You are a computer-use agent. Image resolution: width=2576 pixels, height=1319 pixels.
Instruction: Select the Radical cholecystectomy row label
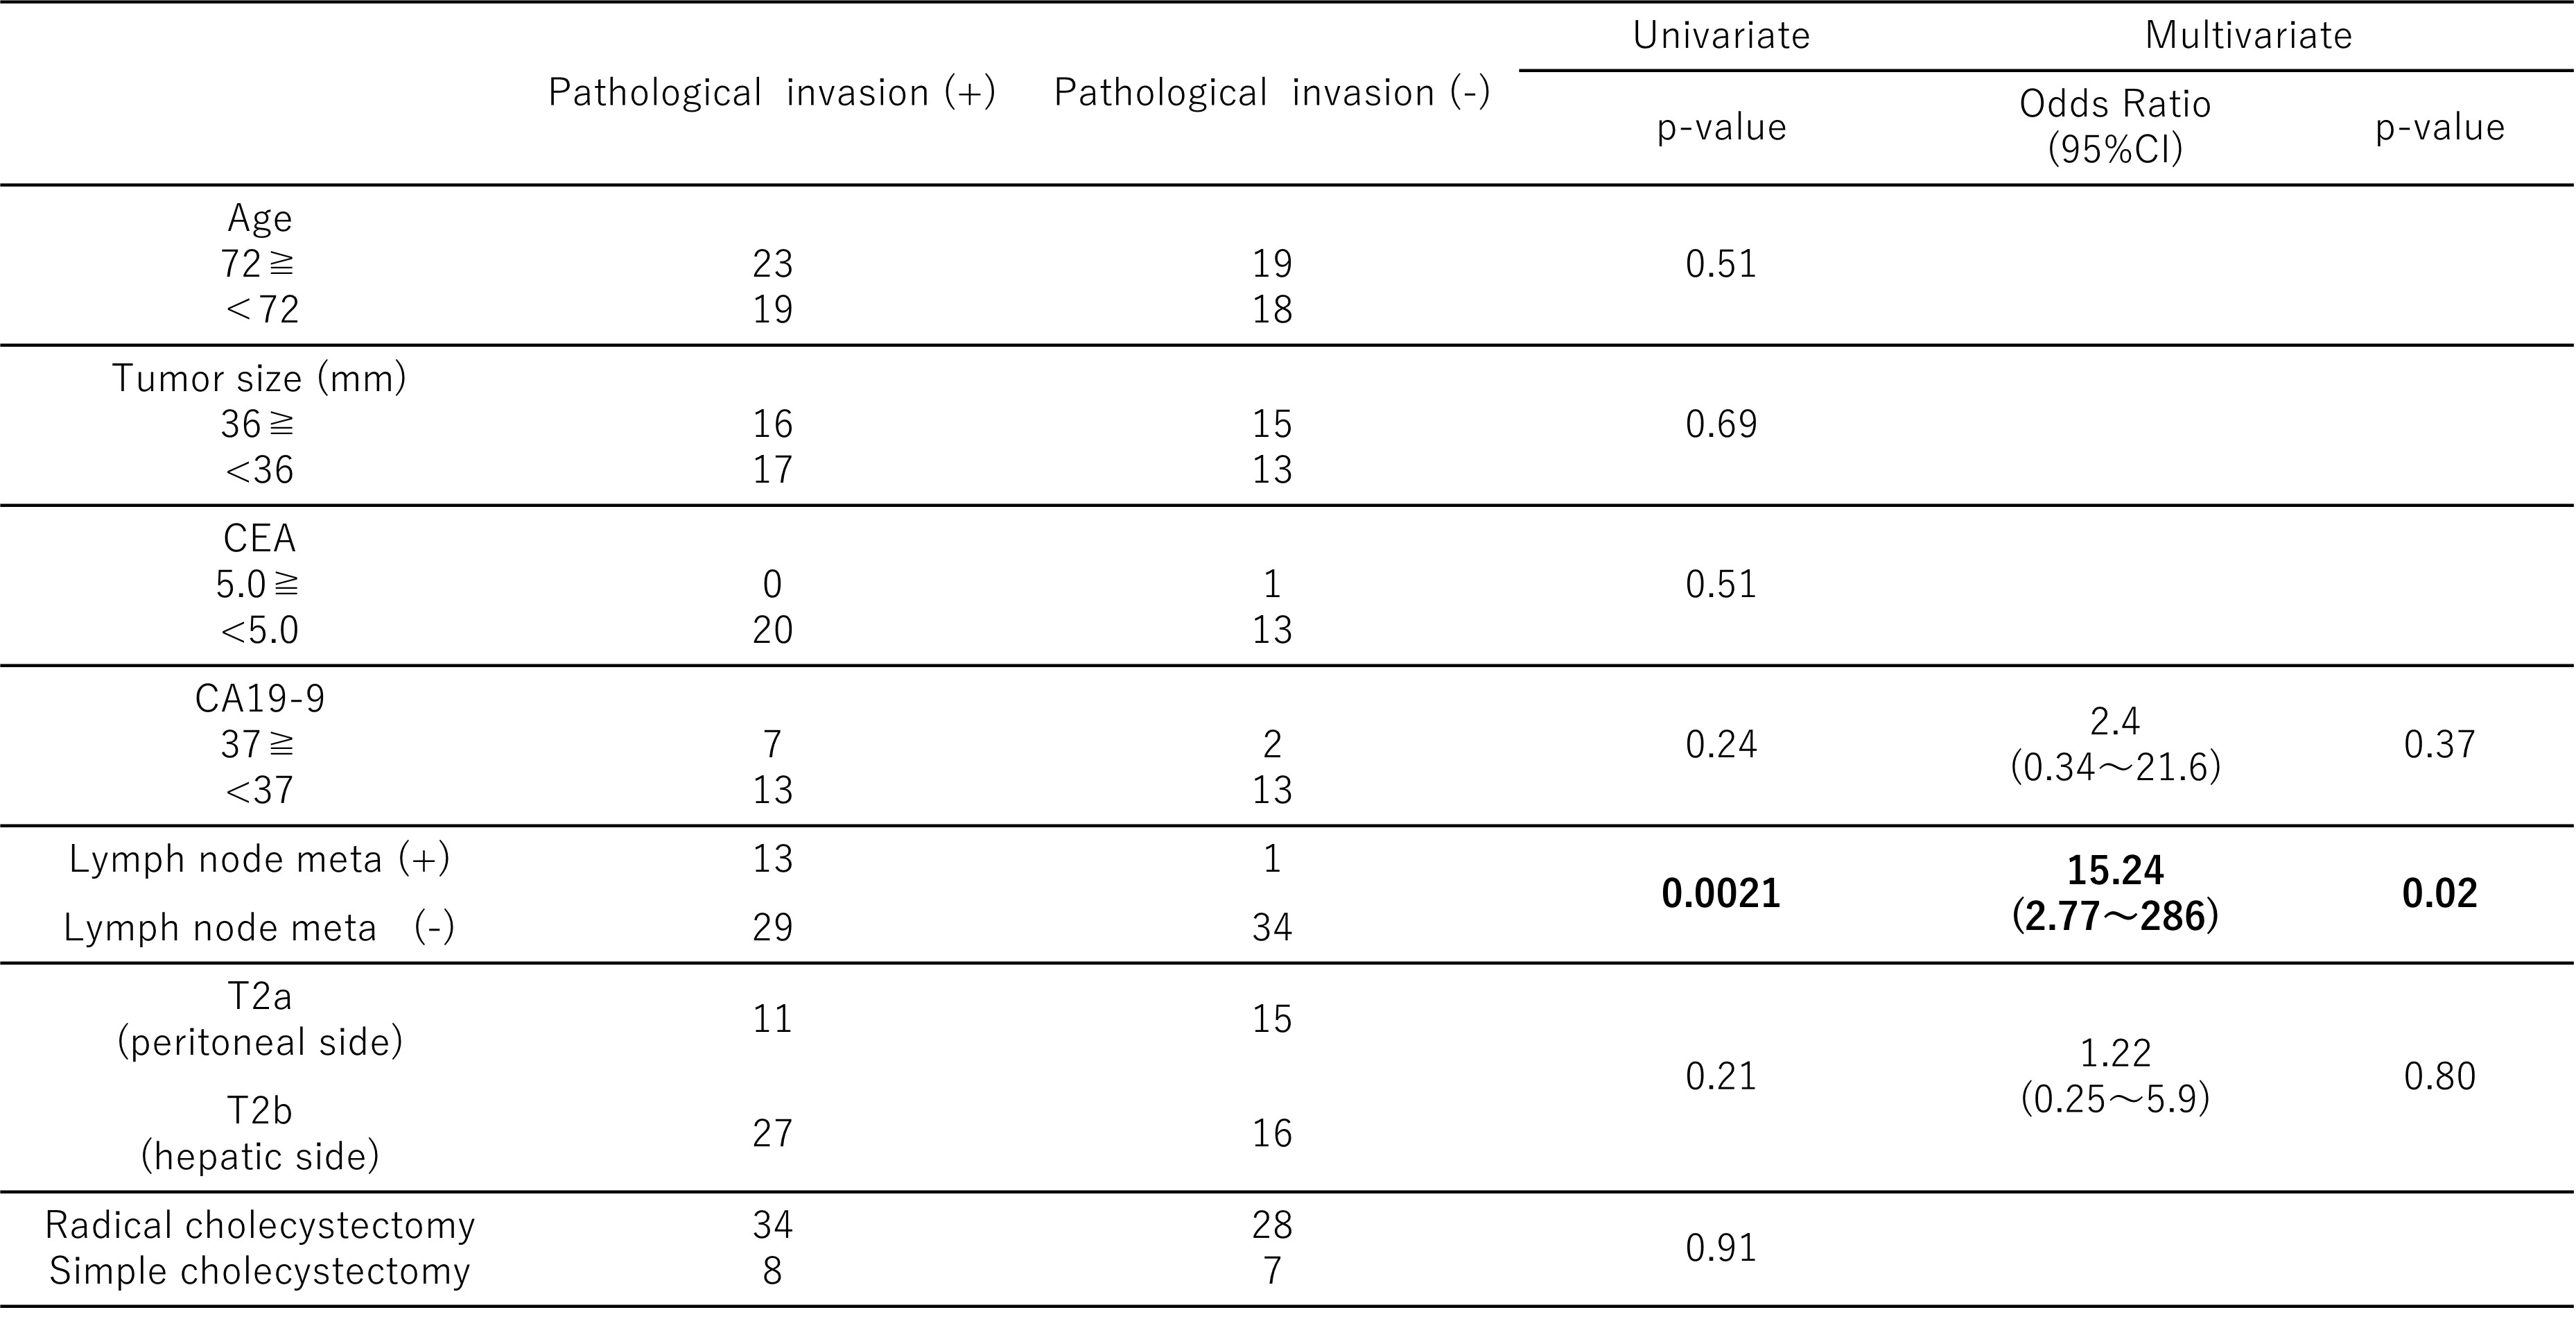tap(259, 1225)
